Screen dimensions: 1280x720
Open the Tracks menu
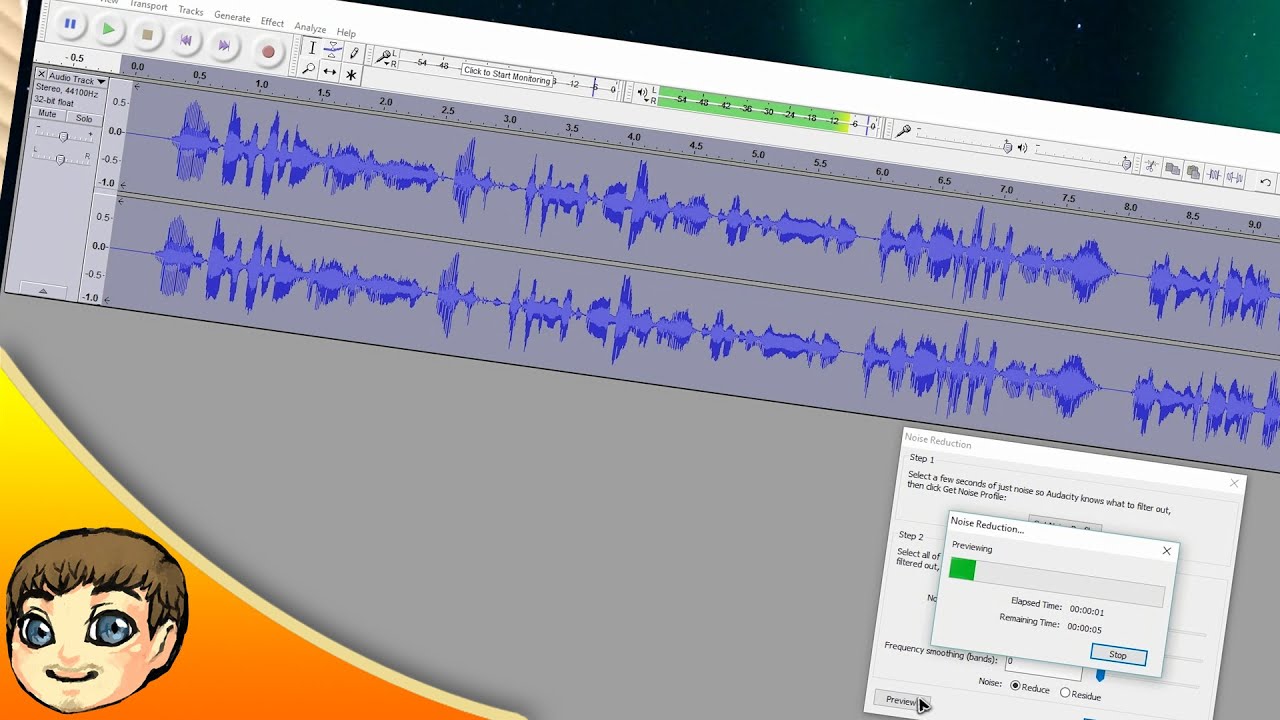[190, 11]
